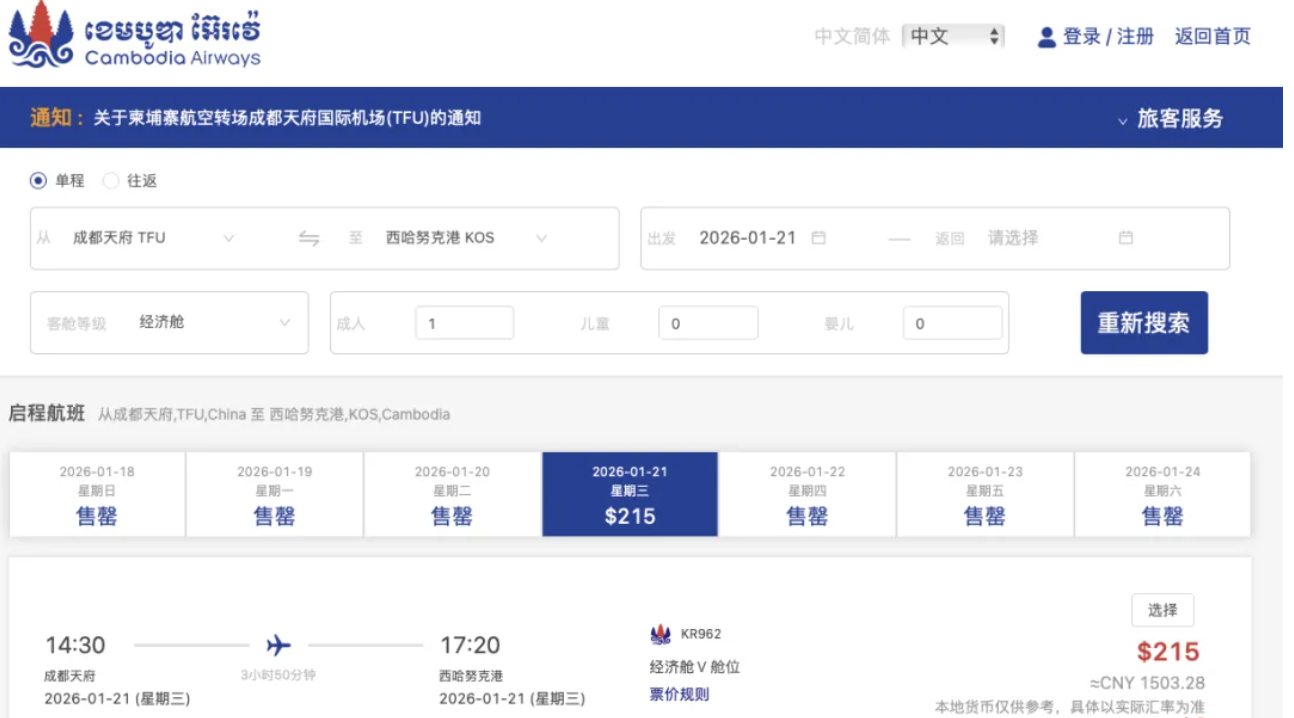This screenshot has width=1294, height=718.
Task: Open departure date calendar icon
Action: tap(818, 238)
